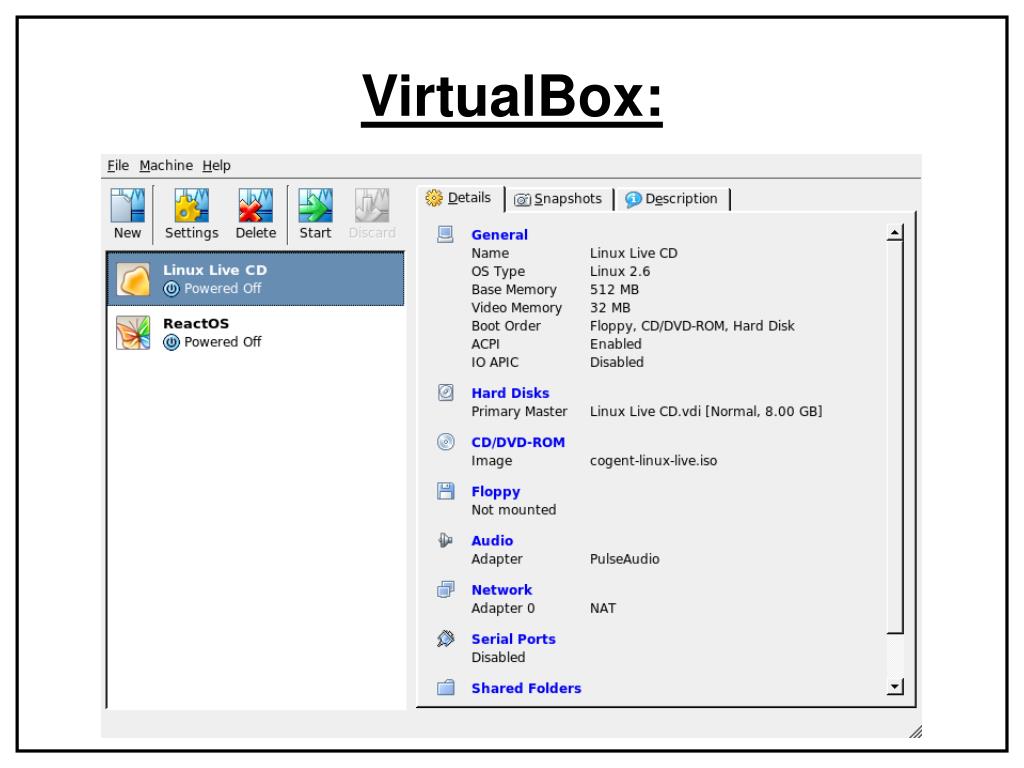Click the details pane vertical scrollbar thumb
Screen dimensions: 1024x768
895,437
